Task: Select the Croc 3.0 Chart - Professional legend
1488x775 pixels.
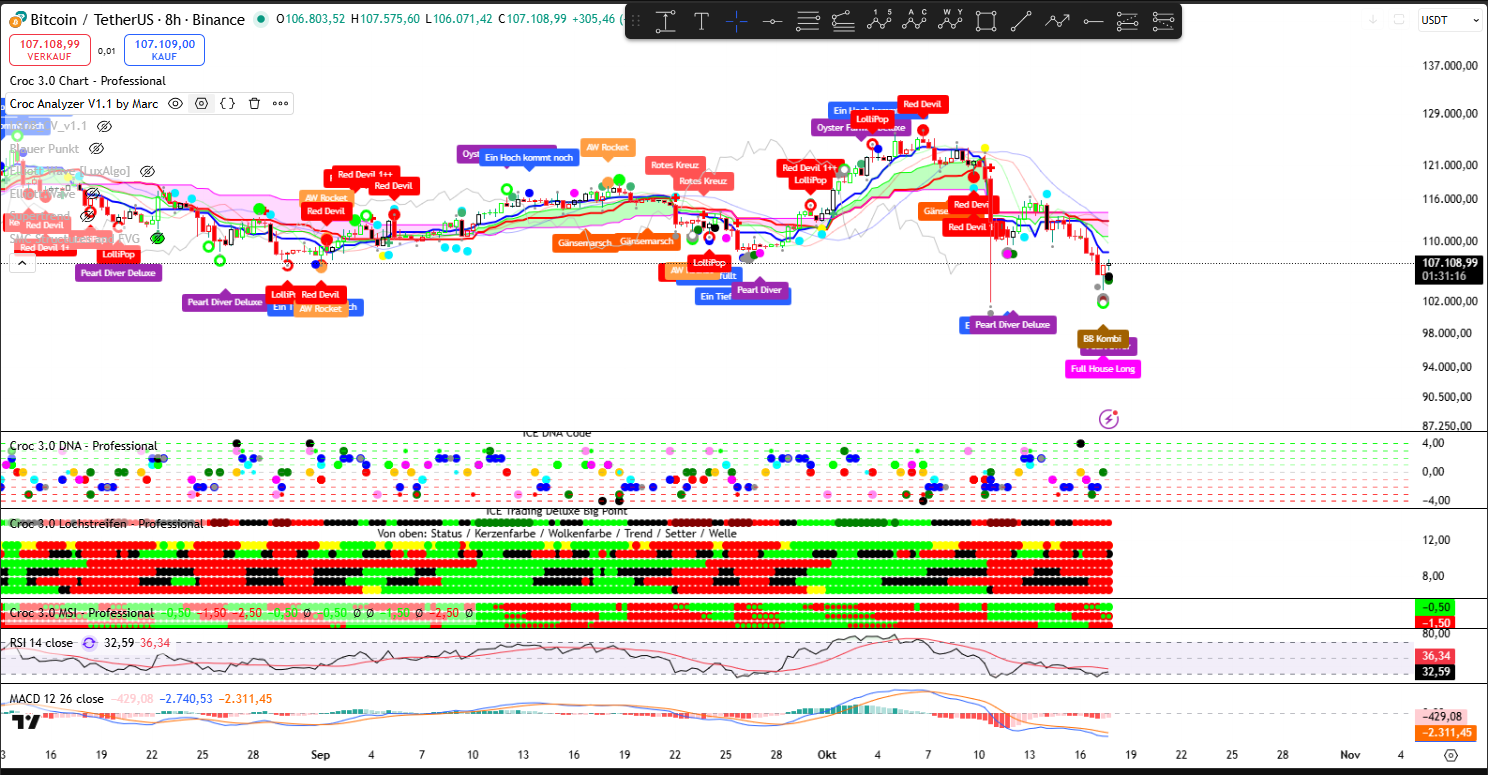Action: click(x=88, y=81)
